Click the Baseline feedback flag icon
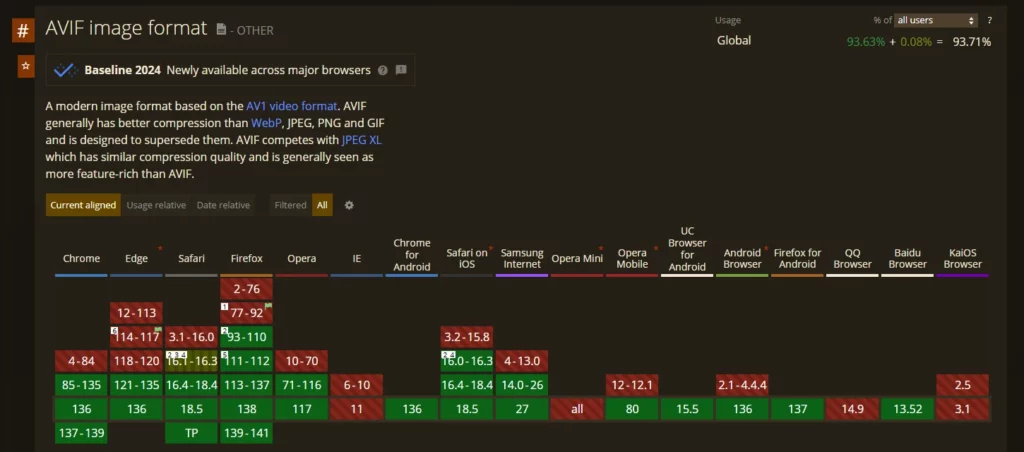Screen dimensions: 1024x452 coord(401,70)
